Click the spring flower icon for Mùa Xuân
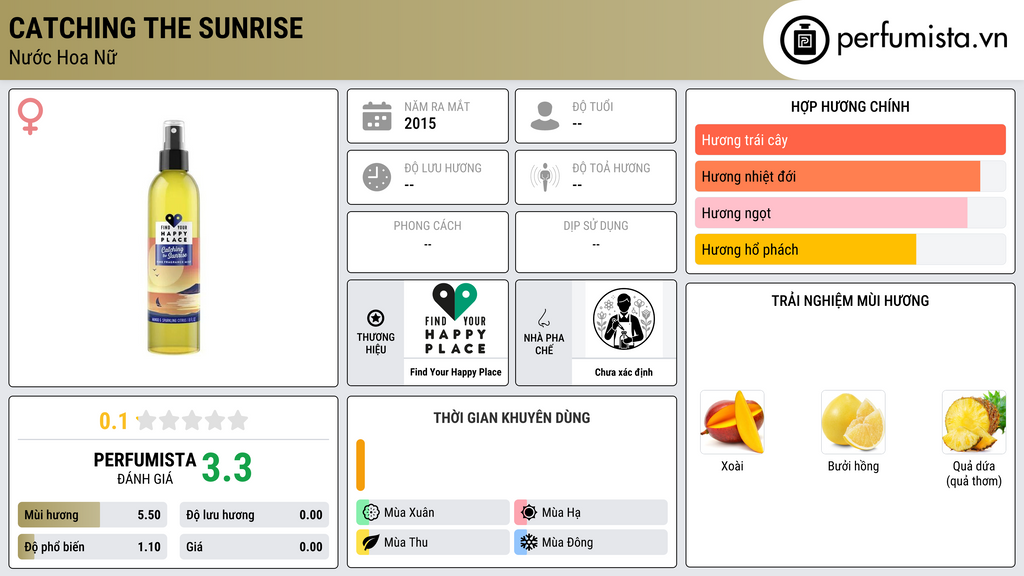The height and width of the screenshot is (576, 1024). coord(371,512)
